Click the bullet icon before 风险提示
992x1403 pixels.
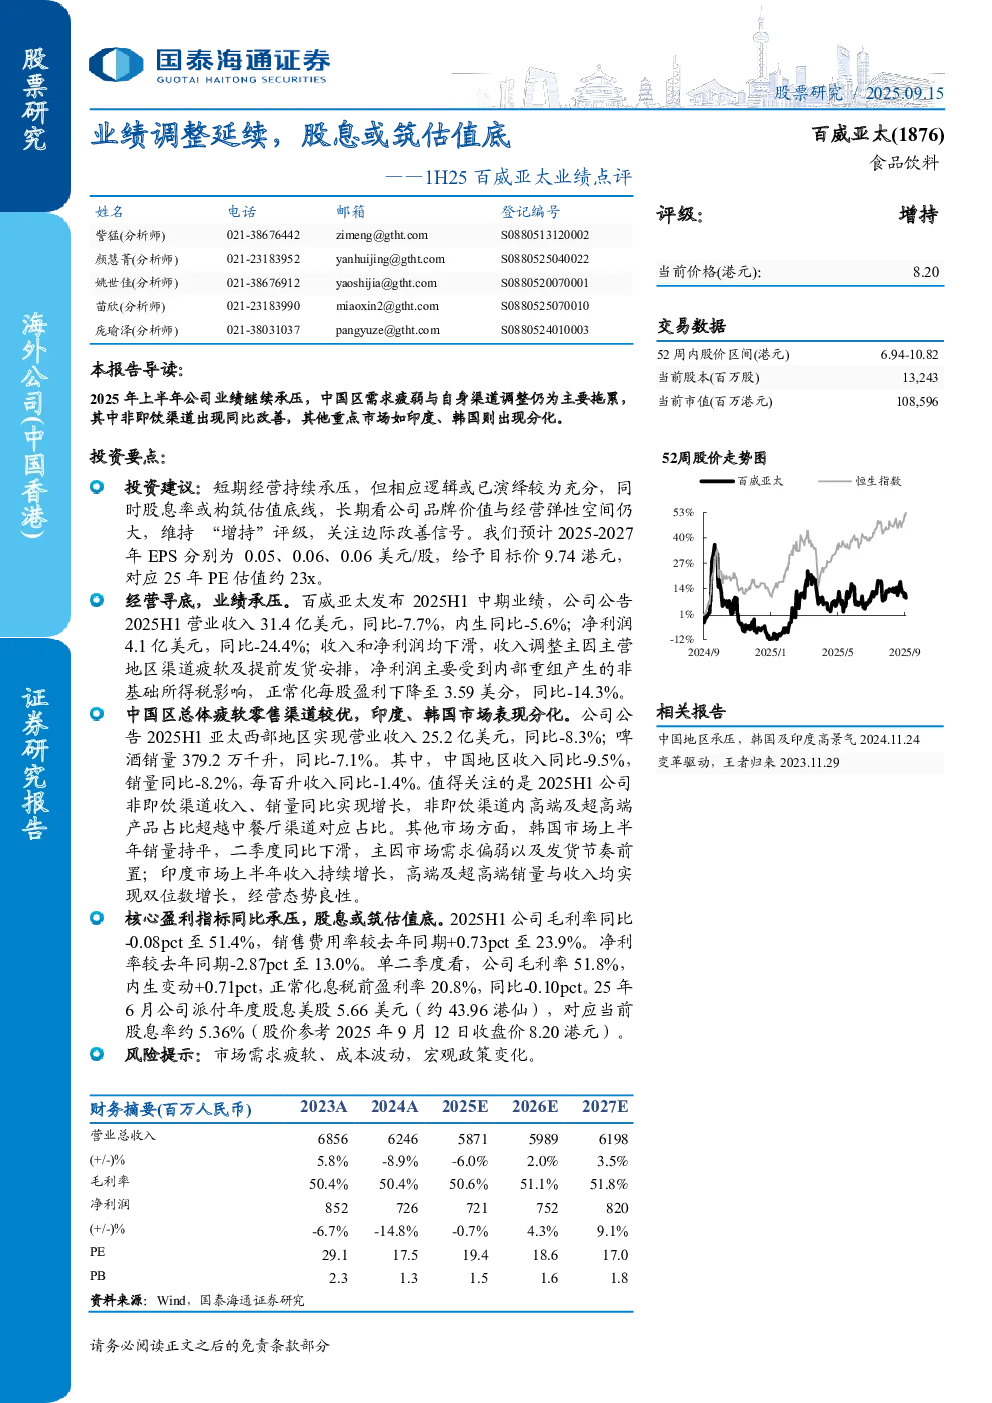click(x=97, y=1054)
